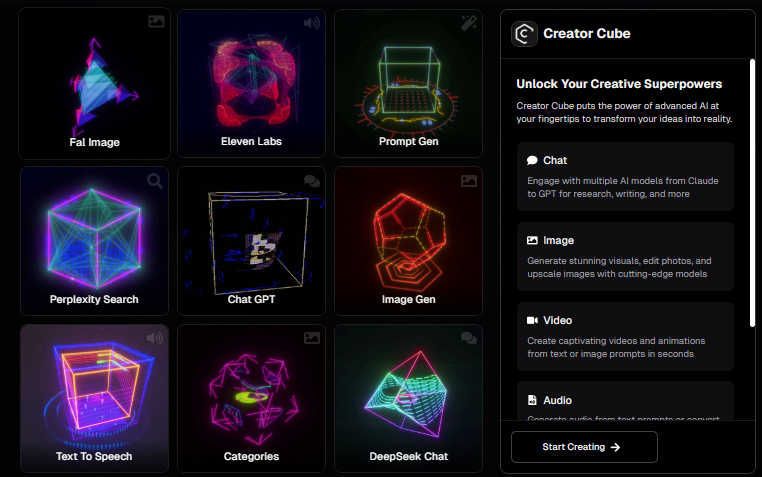Open the Fal Image card
This screenshot has width=762, height=477.
(94, 83)
